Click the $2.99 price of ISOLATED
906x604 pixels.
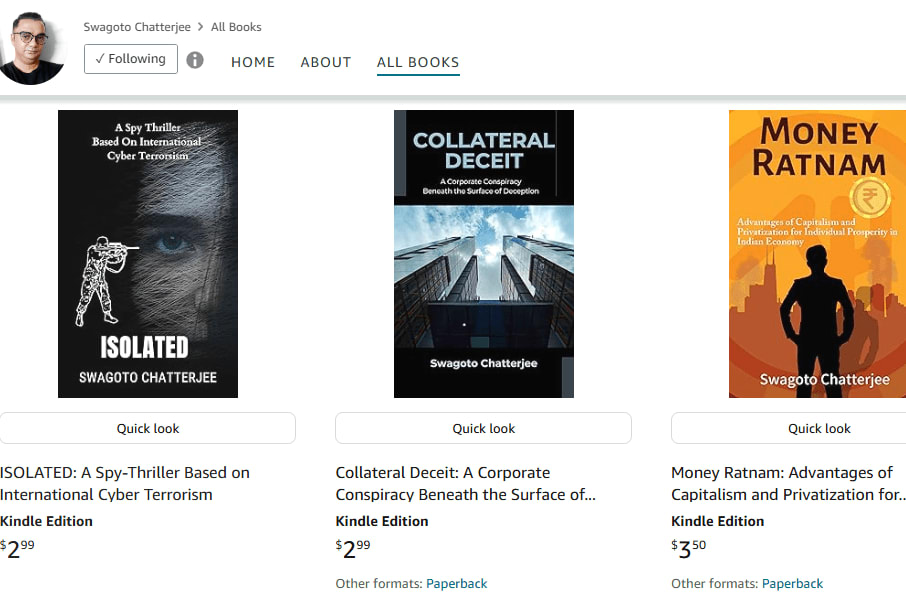[x=17, y=549]
